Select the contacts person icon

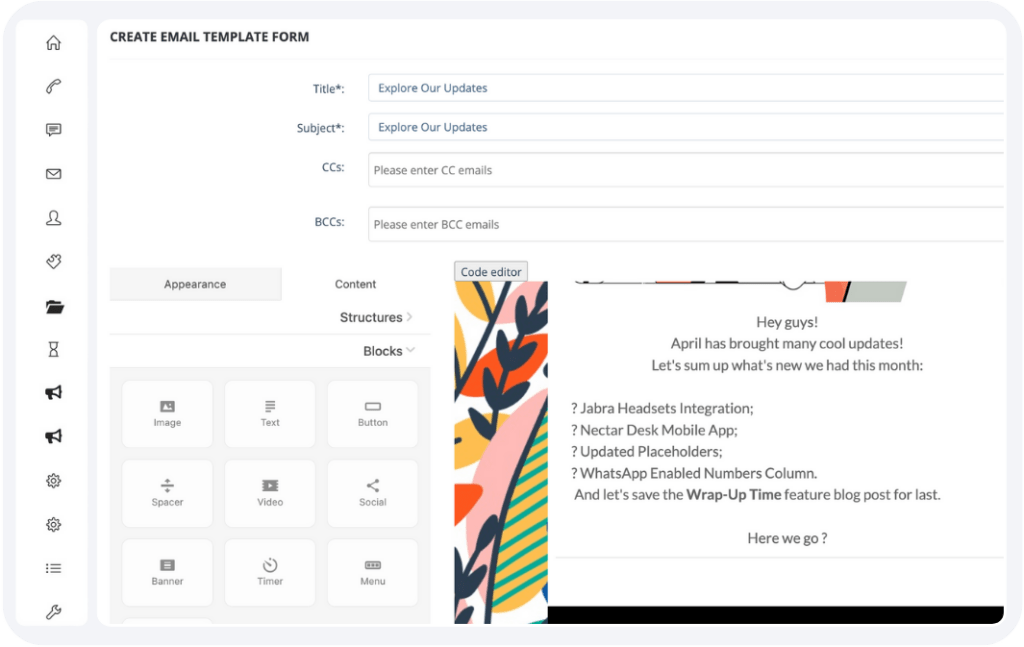coord(53,217)
